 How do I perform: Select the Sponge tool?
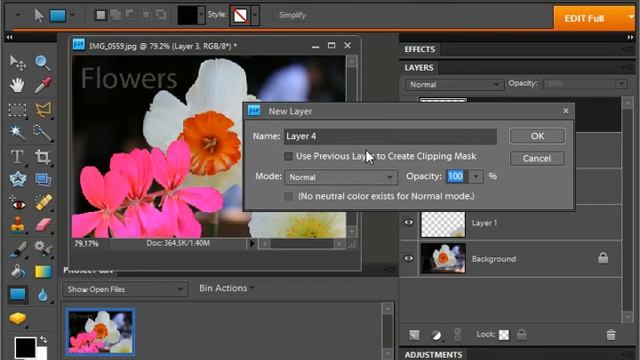18,318
